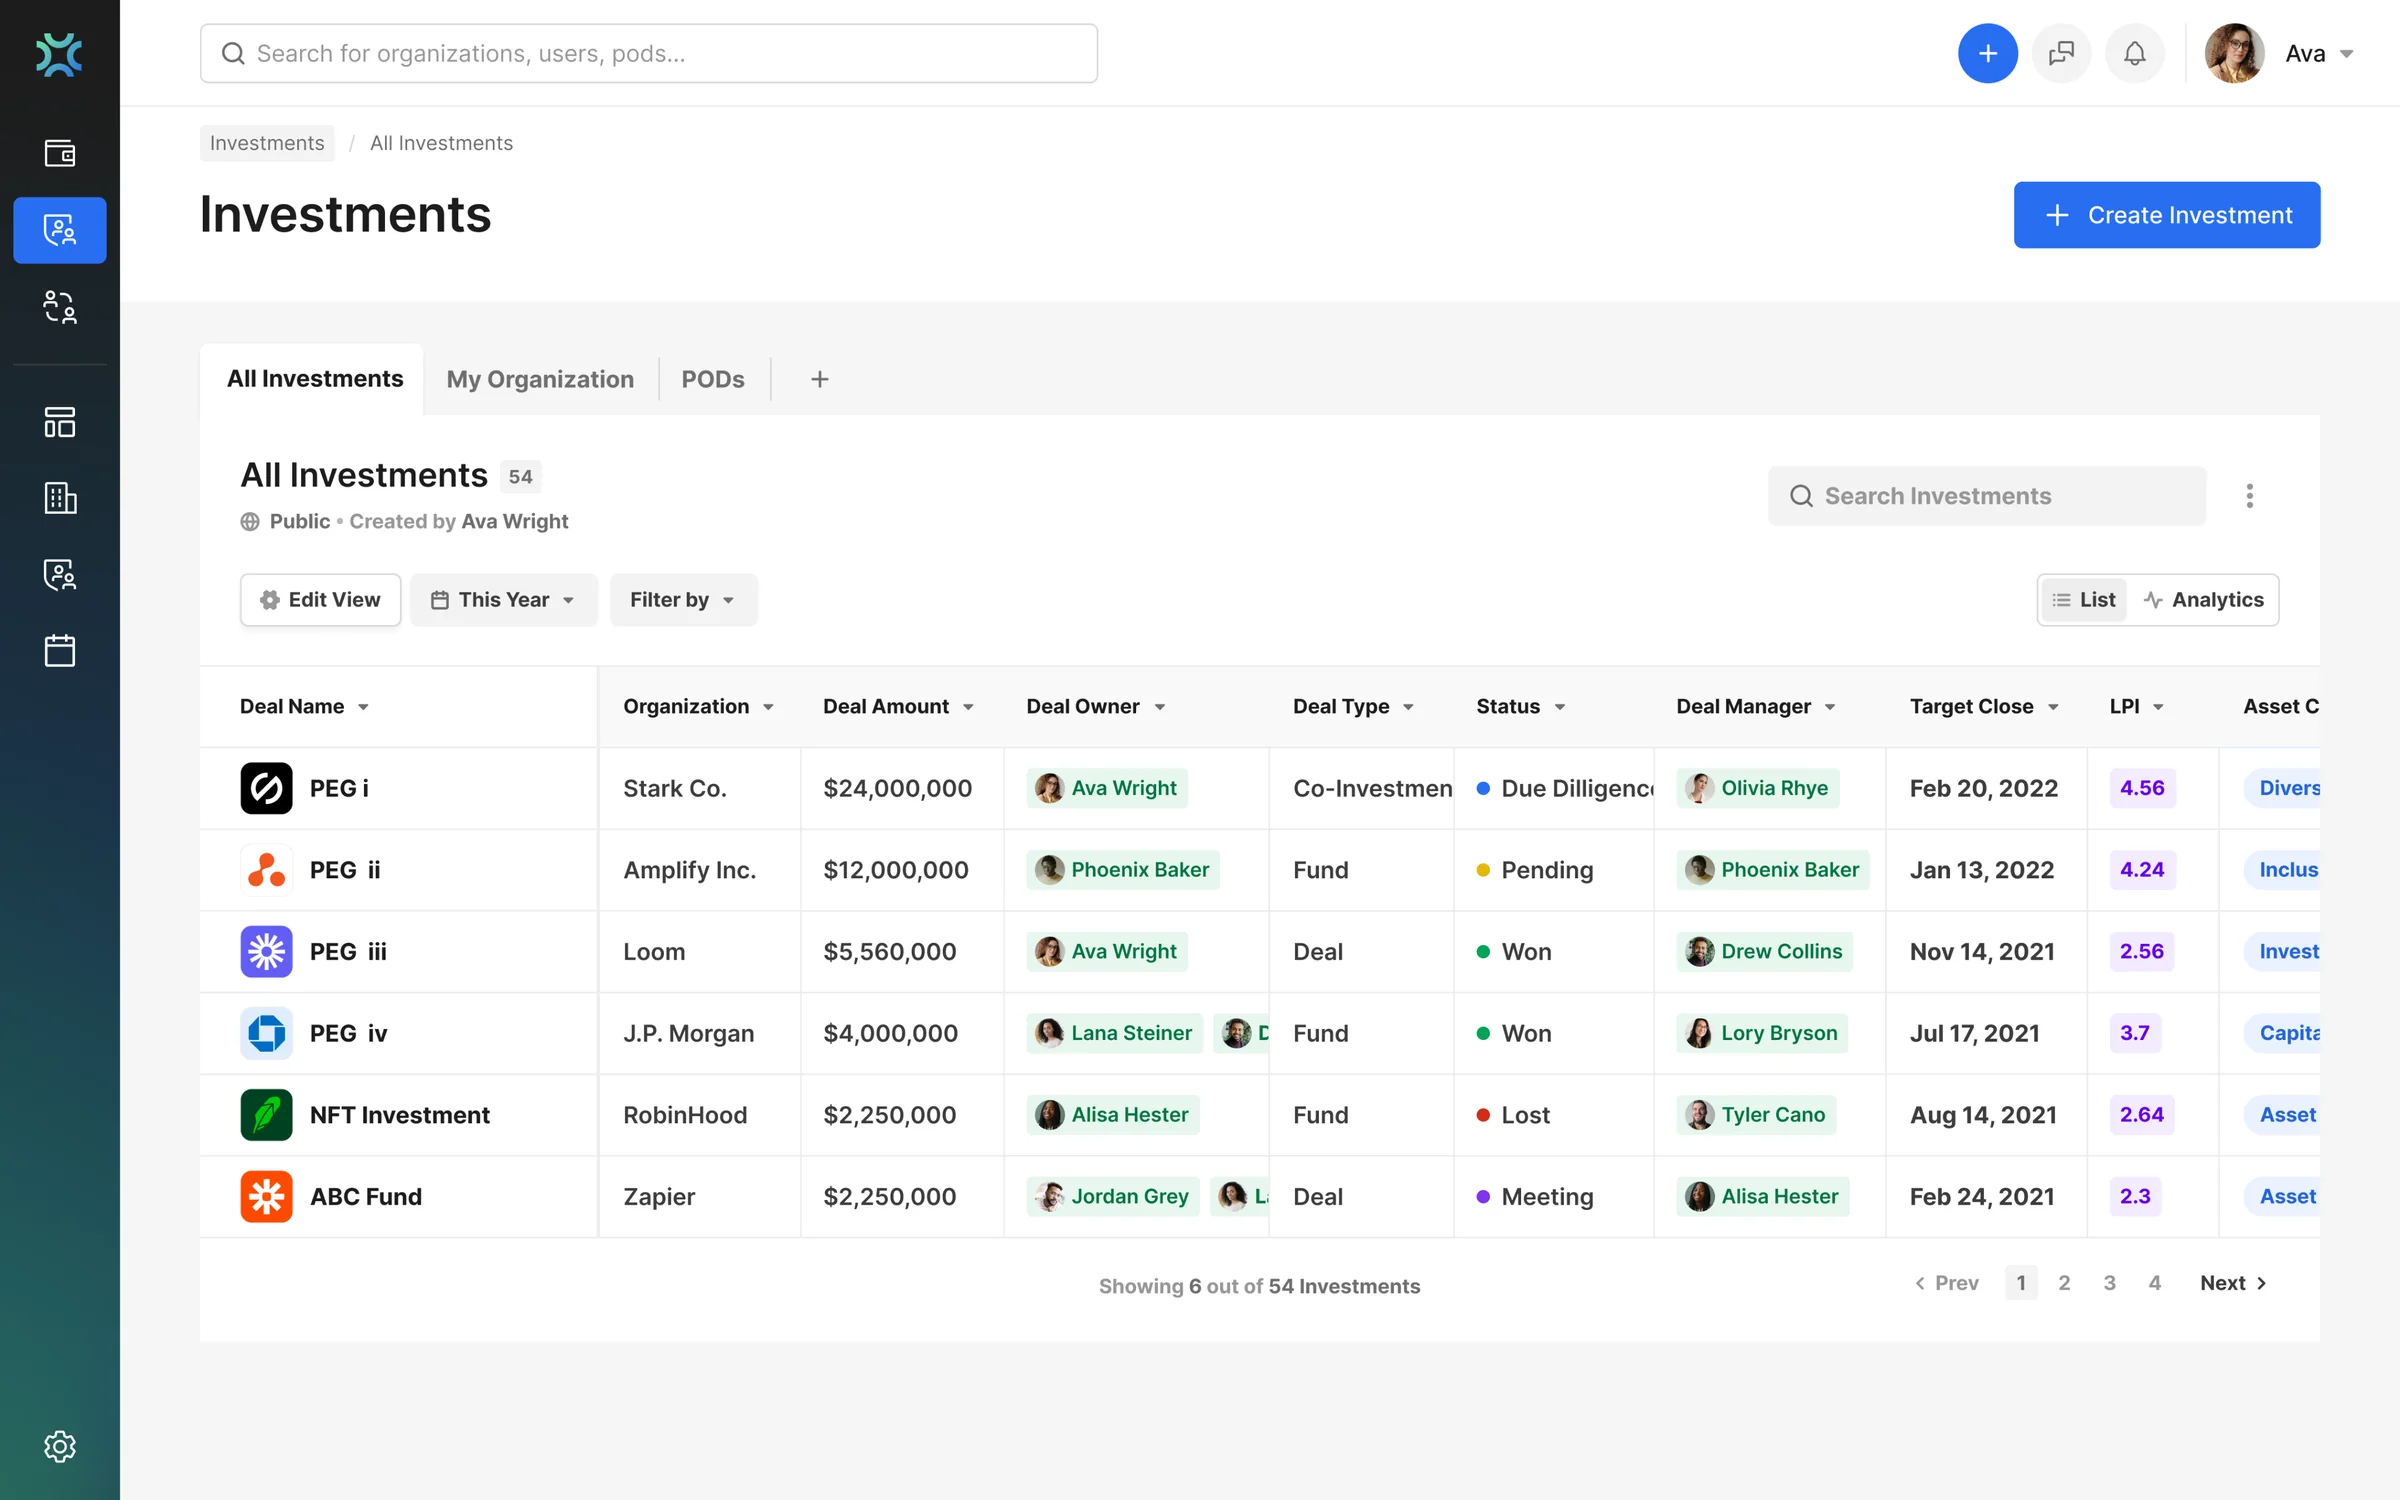Focus the Search Investments field

[1986, 496]
